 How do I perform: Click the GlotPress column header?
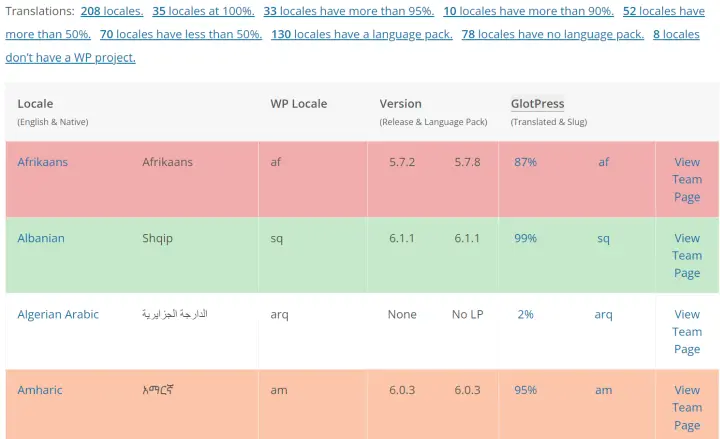[x=537, y=104]
